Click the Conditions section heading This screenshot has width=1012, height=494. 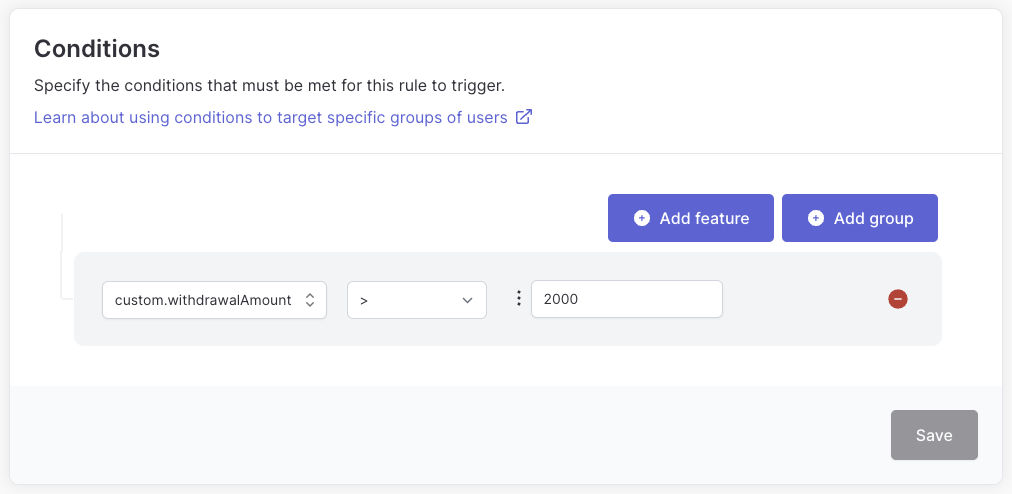click(x=97, y=49)
